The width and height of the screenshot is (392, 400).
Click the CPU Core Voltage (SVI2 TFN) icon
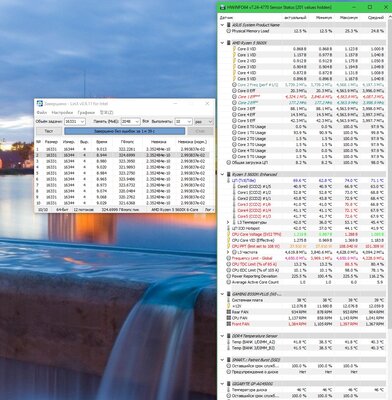coord(228,234)
